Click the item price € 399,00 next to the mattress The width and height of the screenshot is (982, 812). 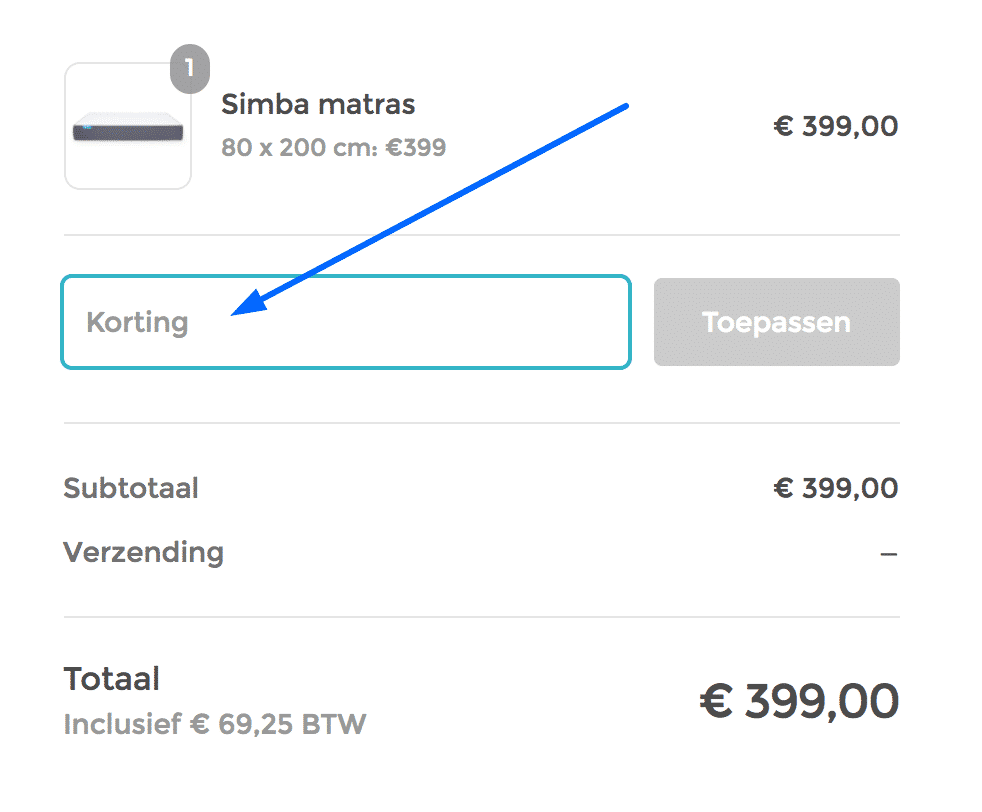click(x=835, y=126)
